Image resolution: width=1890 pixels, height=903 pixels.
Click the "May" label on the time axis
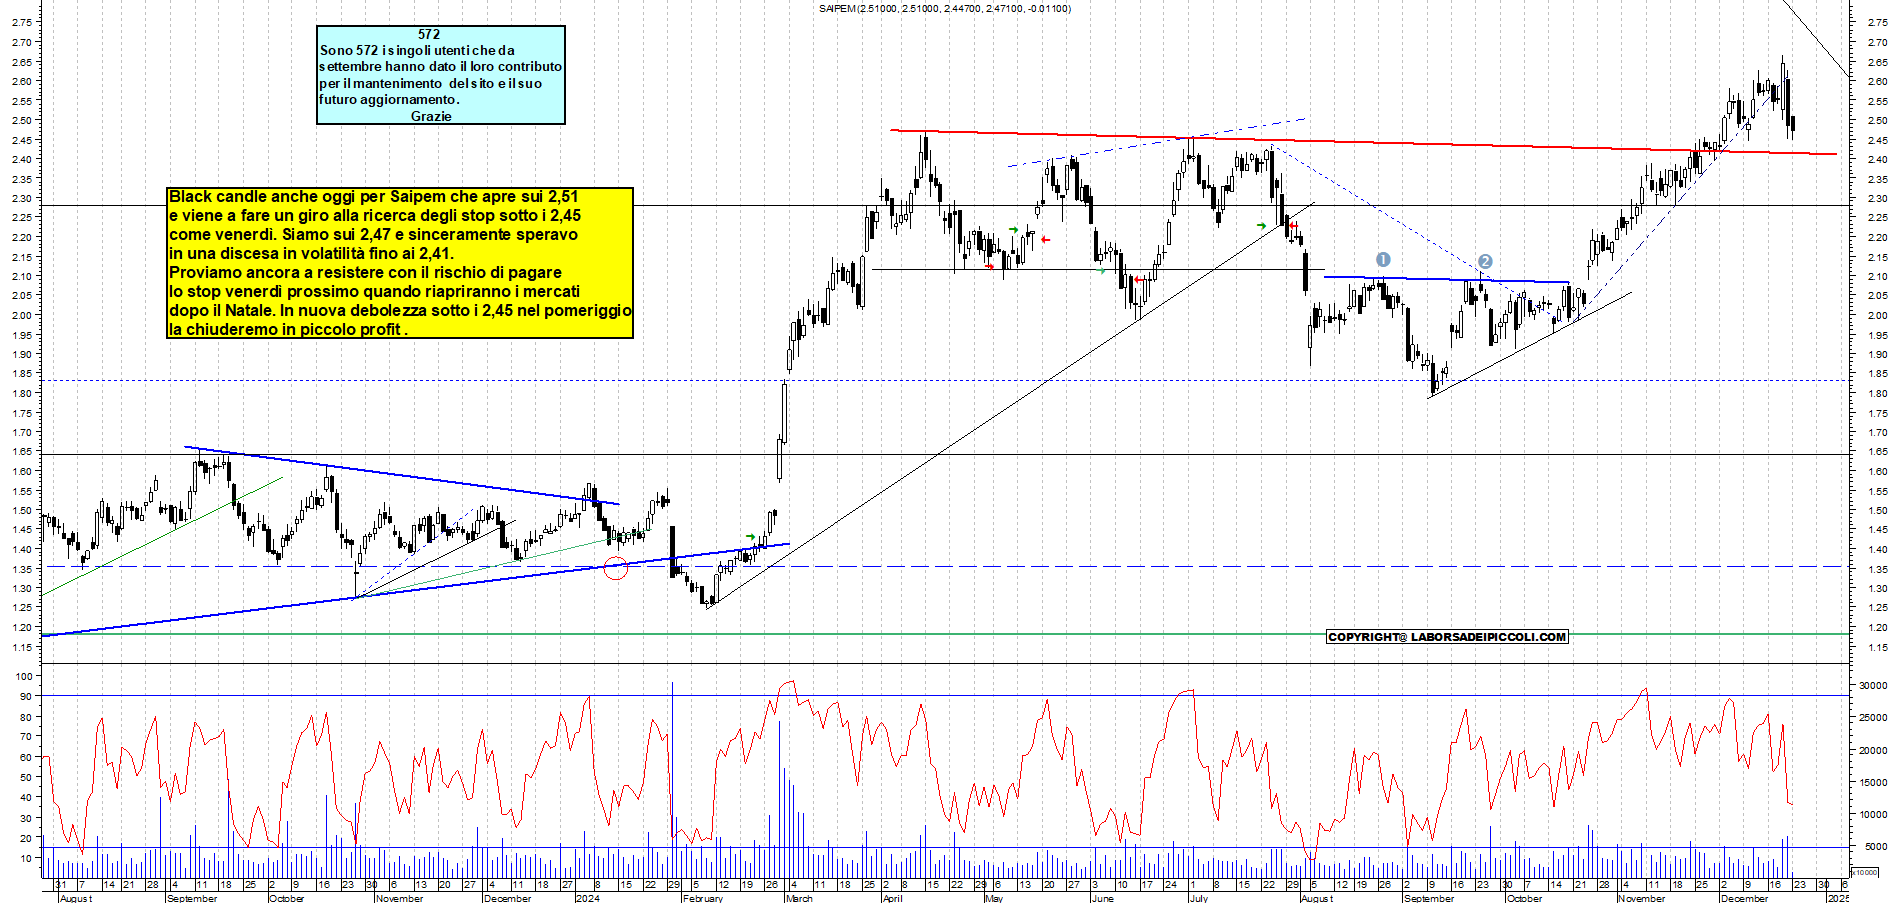pos(994,898)
